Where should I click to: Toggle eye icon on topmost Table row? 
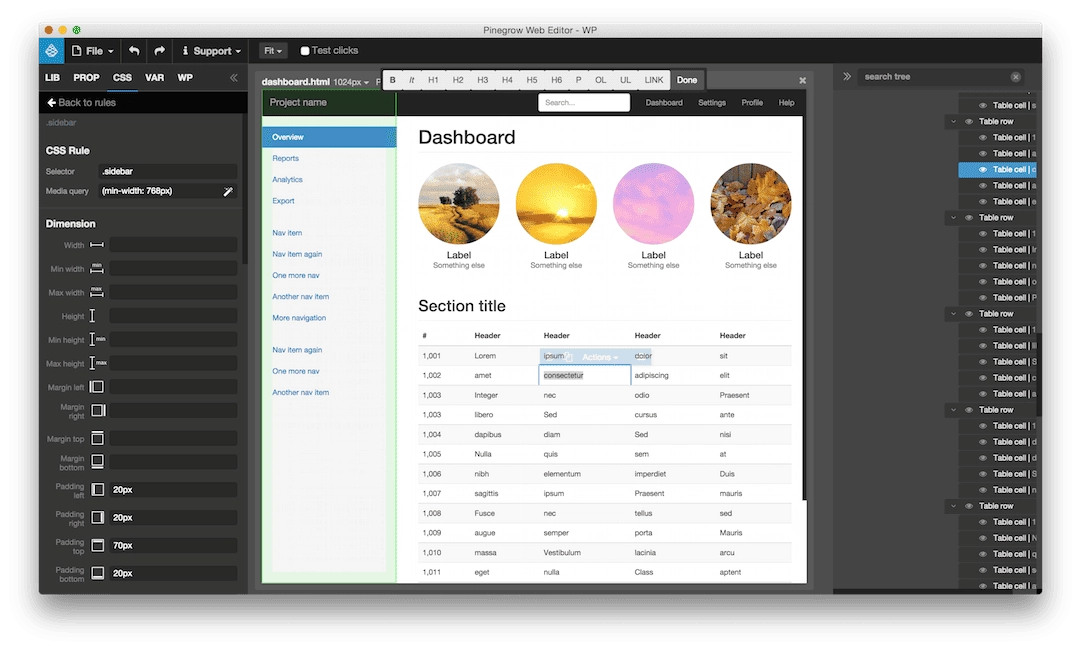[969, 121]
